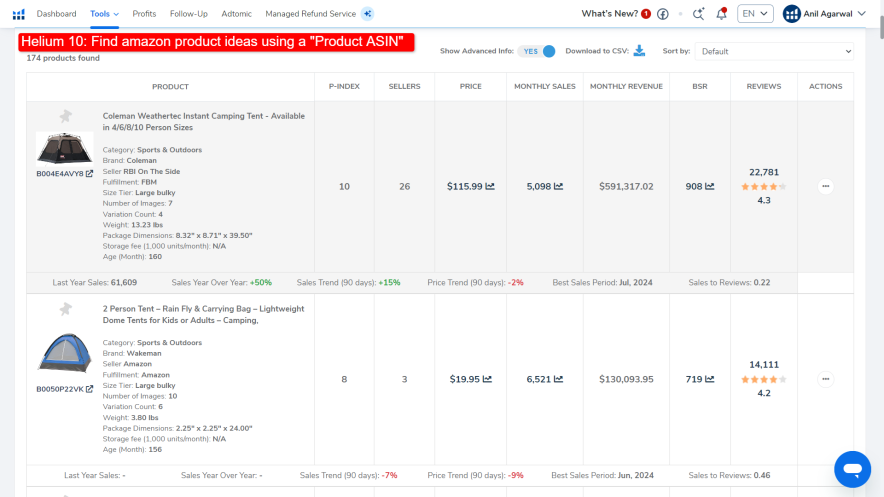Open Adtomic menu item

click(237, 14)
